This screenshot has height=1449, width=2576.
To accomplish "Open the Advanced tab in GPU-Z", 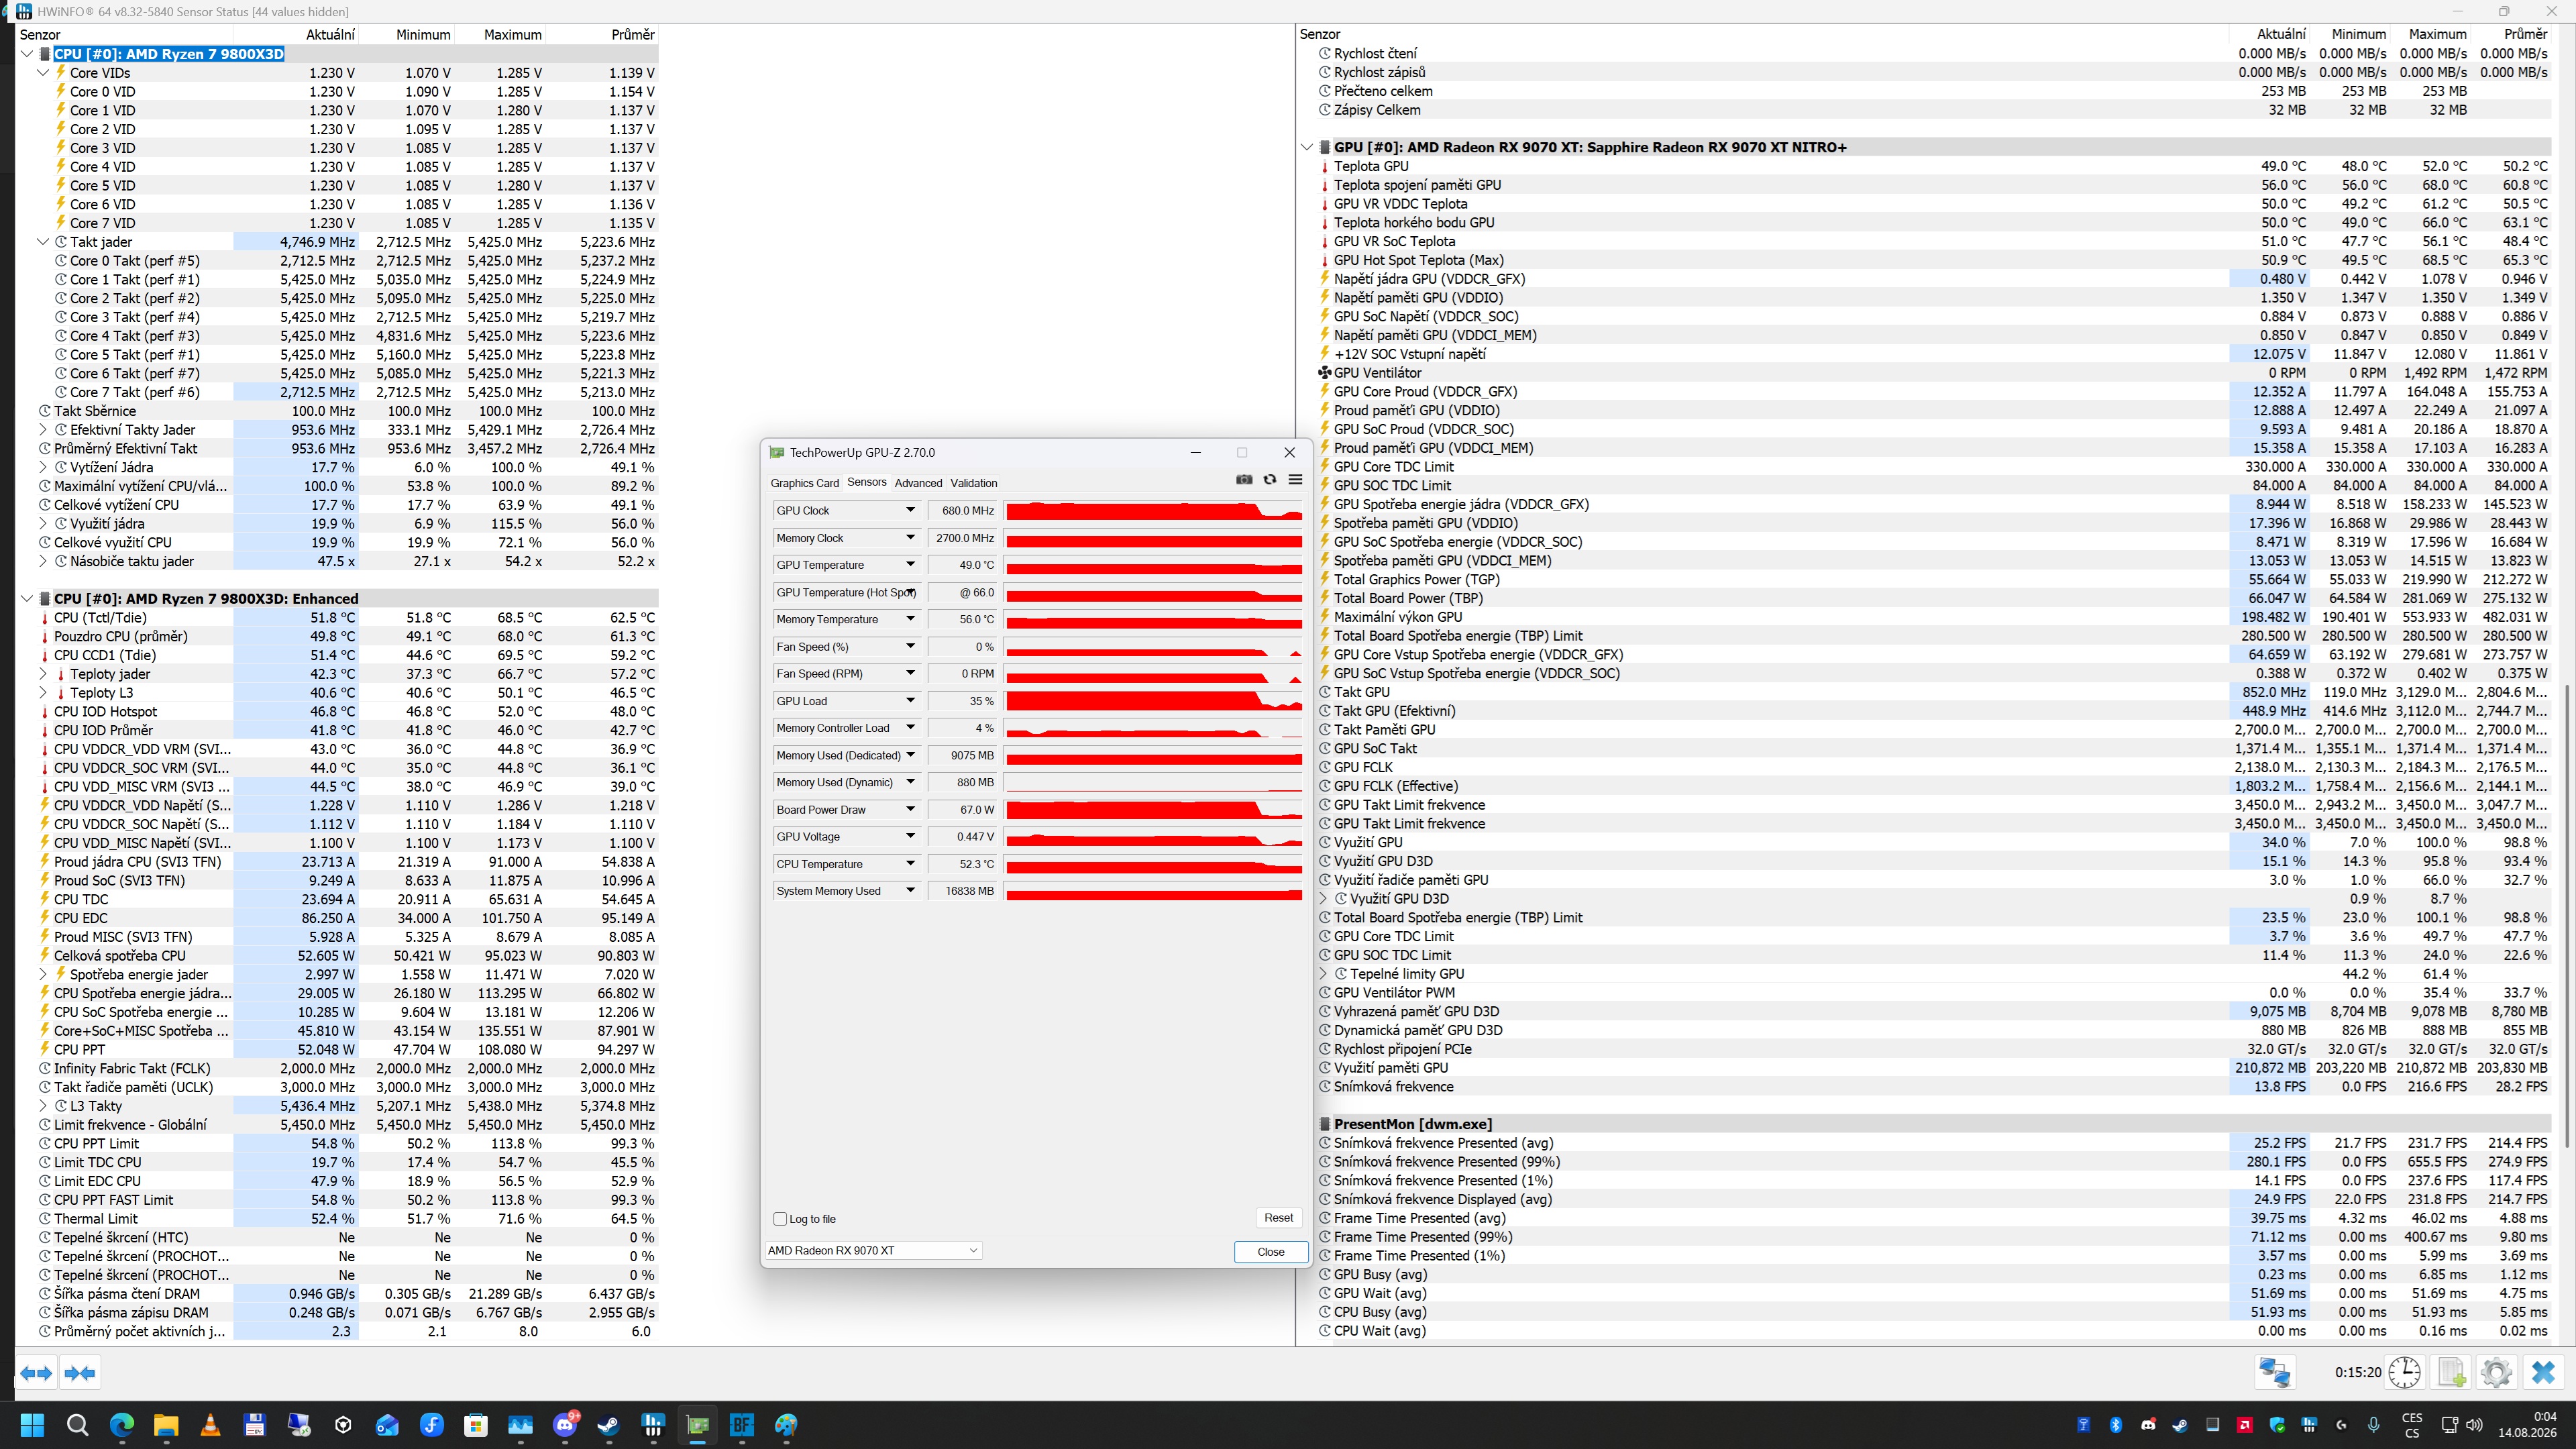I will point(918,483).
